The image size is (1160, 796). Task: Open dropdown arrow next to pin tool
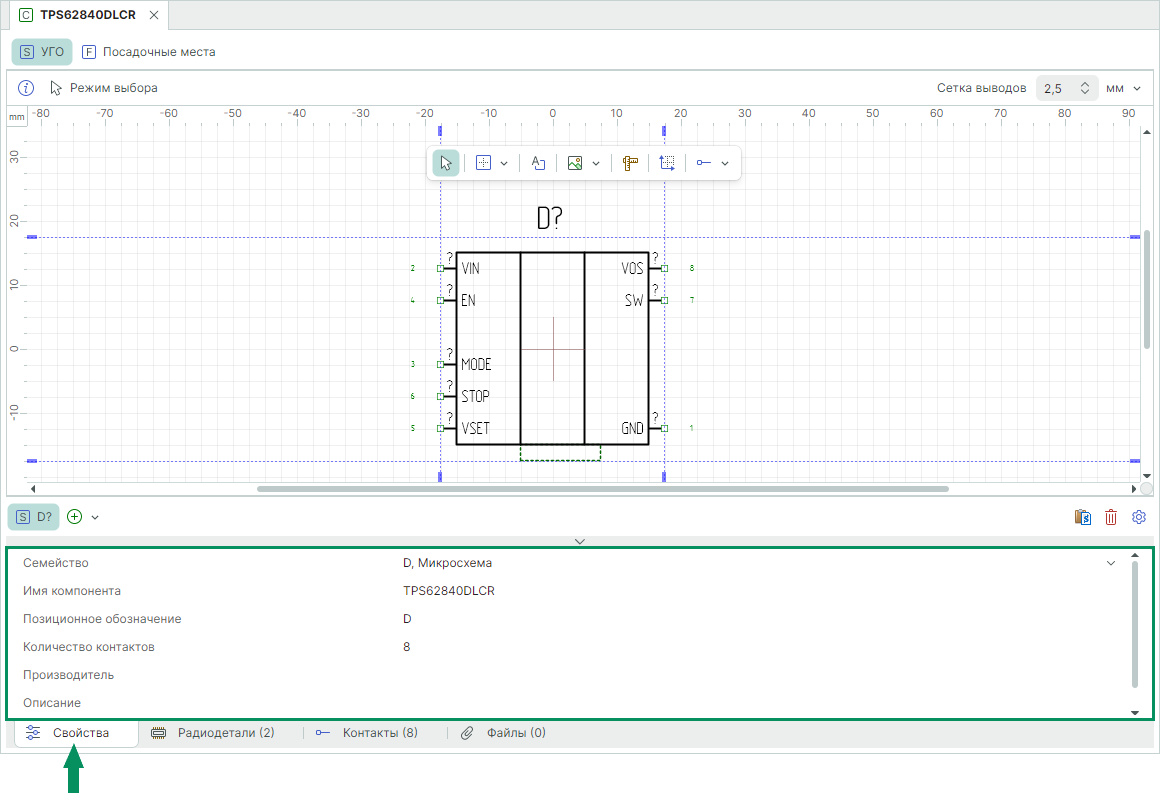[725, 163]
